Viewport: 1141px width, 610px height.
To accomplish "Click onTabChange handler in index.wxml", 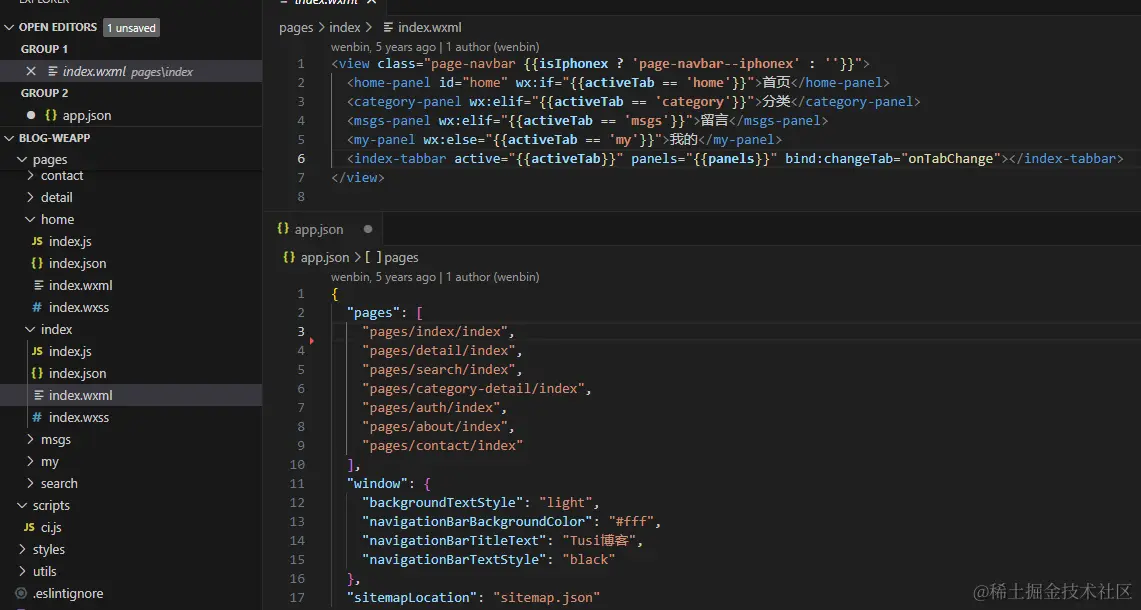I will [x=950, y=159].
